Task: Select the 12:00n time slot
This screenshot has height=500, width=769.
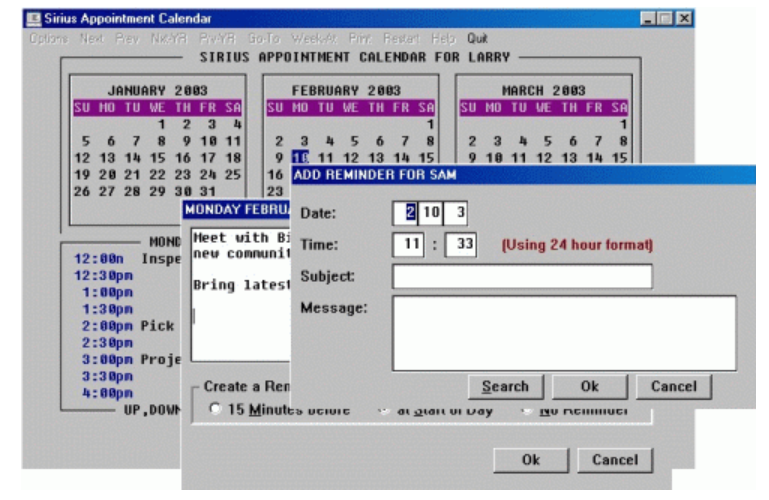Action: [x=99, y=259]
